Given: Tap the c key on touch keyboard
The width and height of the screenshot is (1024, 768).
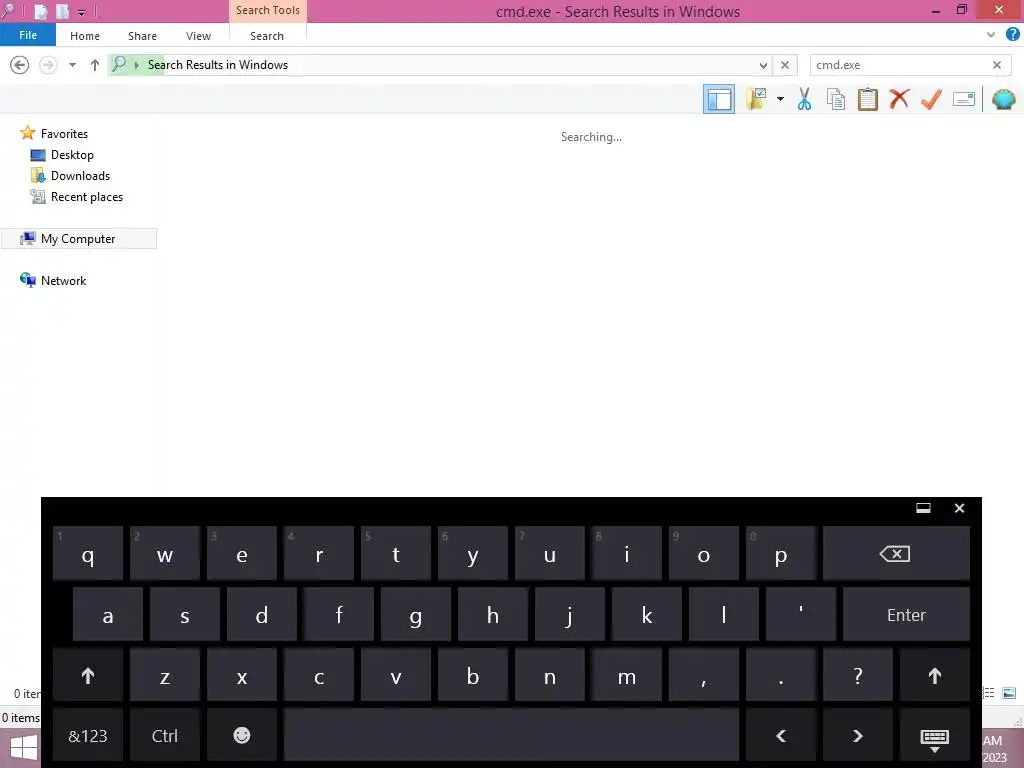Looking at the screenshot, I should pos(319,675).
